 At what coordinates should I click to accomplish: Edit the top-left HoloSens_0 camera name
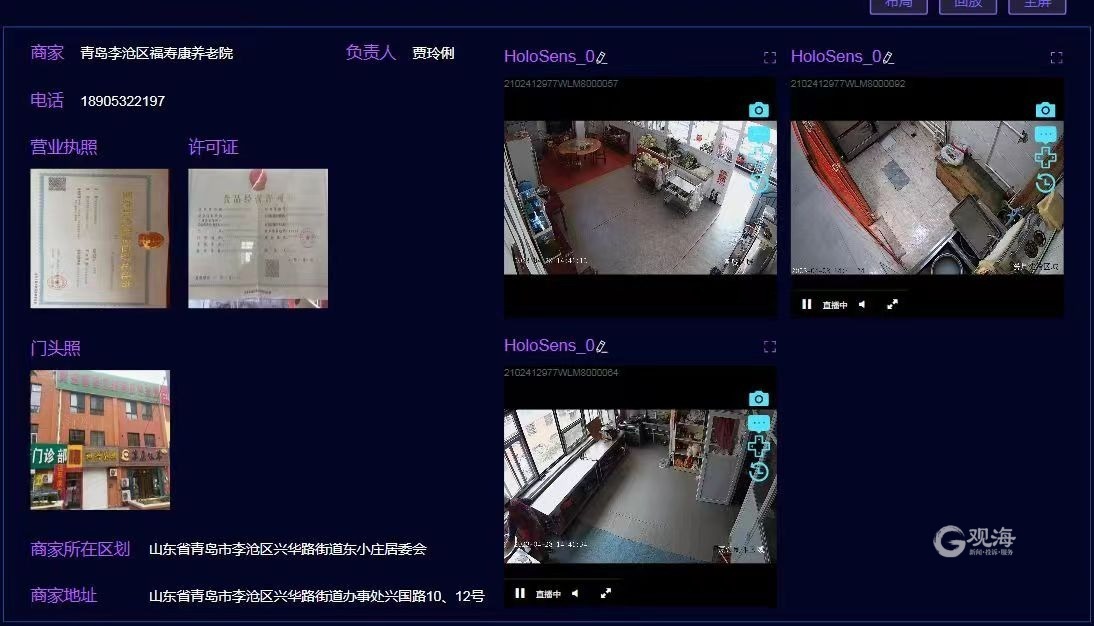point(602,58)
